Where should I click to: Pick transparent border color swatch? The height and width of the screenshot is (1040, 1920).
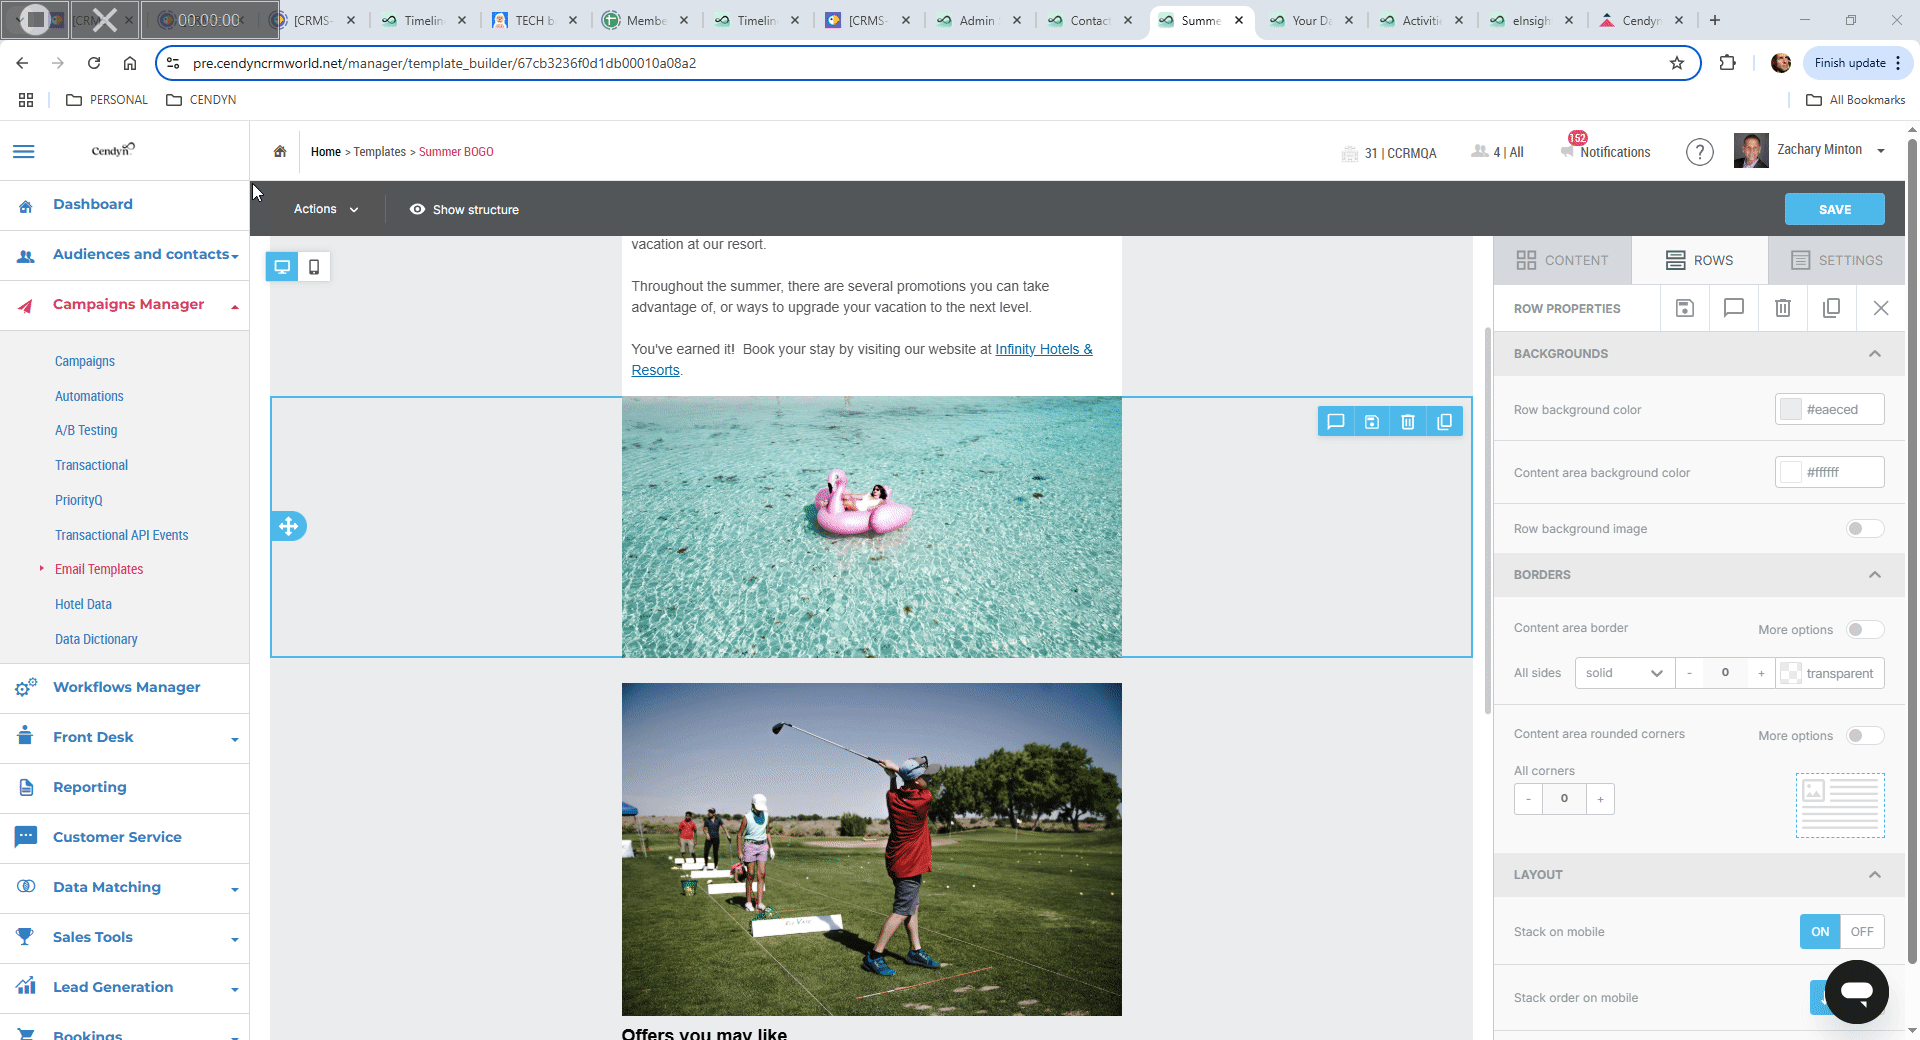(1791, 673)
